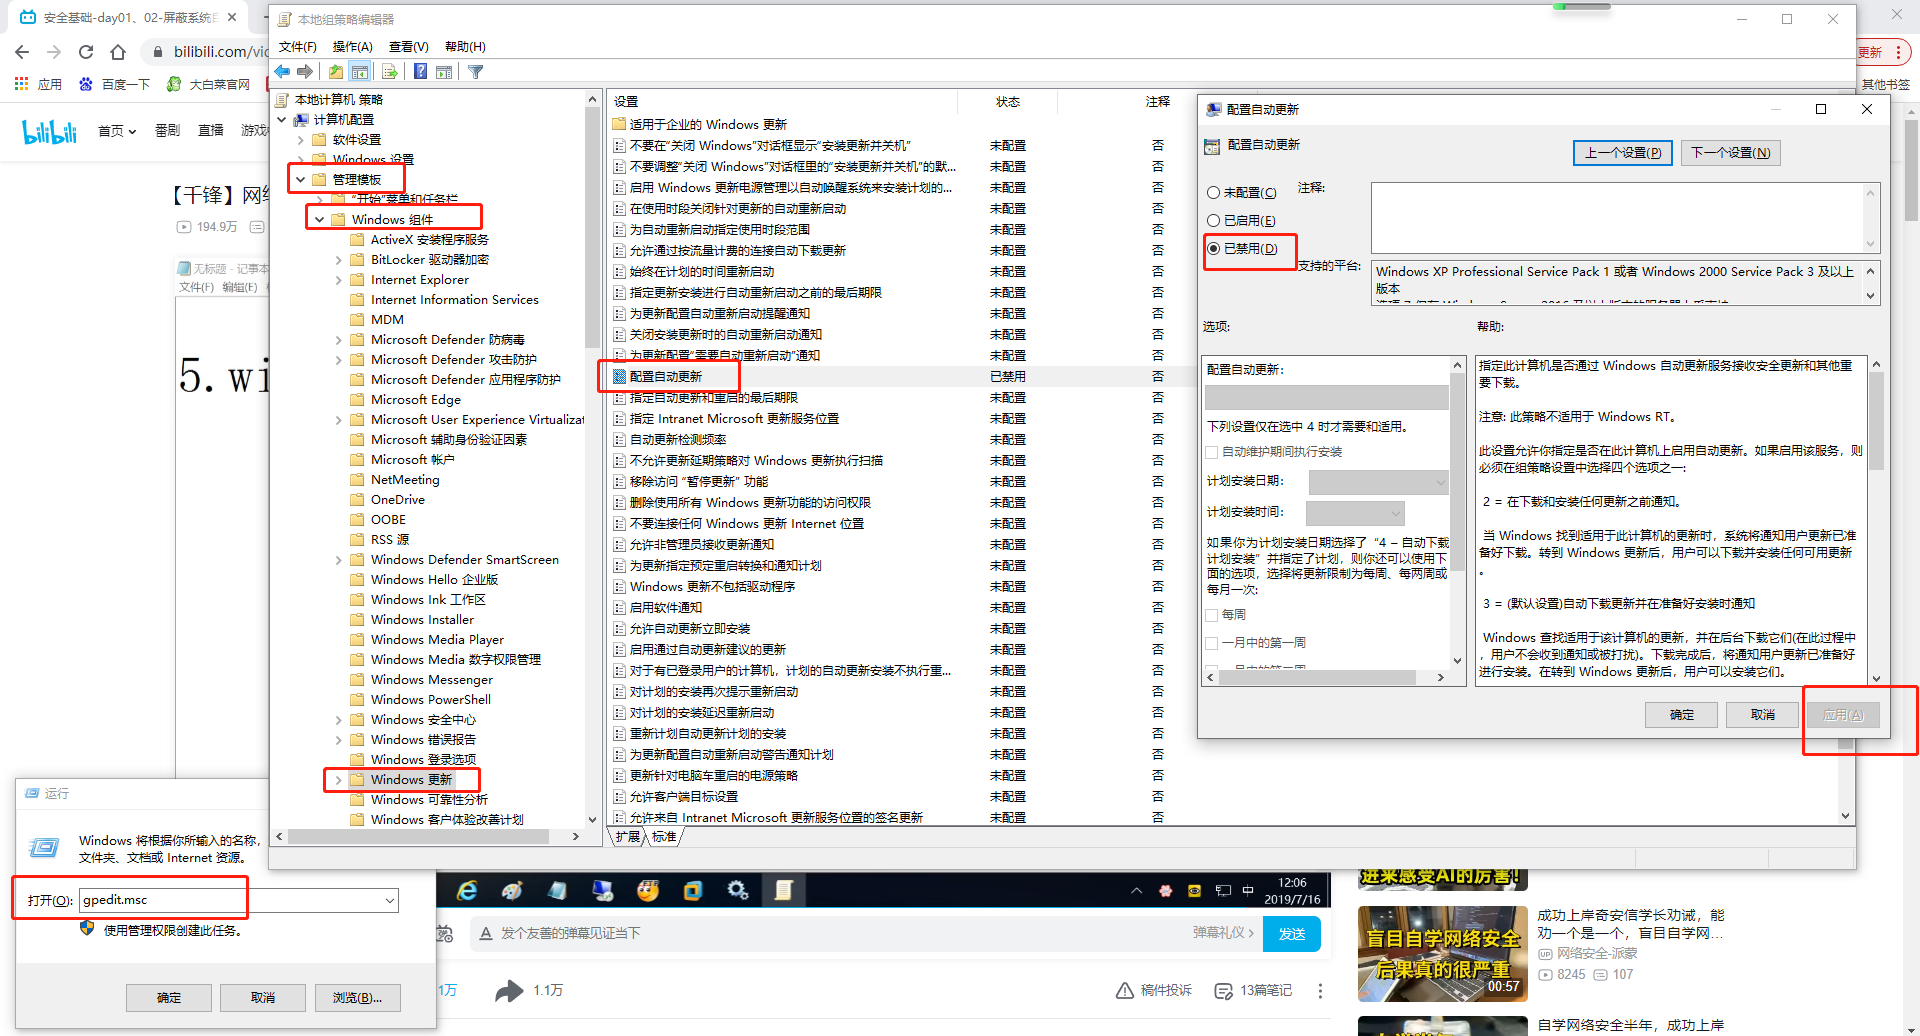Open the Run dialog 打开 combo box arrow

[389, 901]
